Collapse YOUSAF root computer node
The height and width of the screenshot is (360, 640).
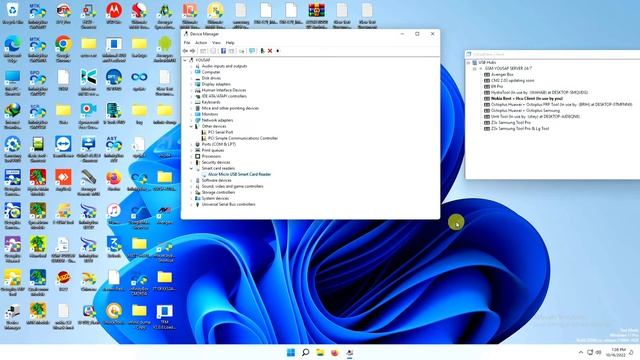[x=185, y=60]
